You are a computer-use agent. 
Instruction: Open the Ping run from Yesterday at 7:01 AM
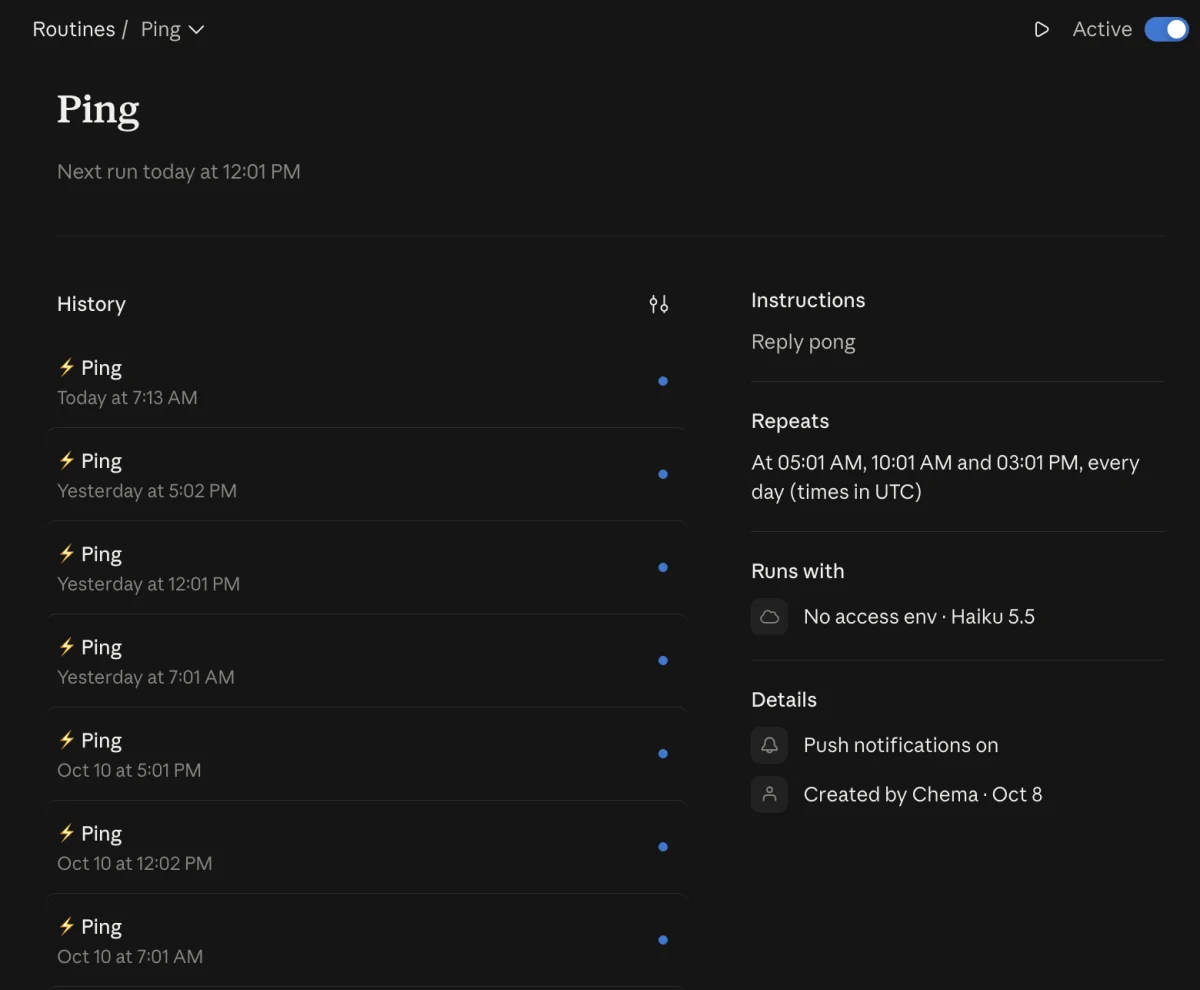point(367,661)
